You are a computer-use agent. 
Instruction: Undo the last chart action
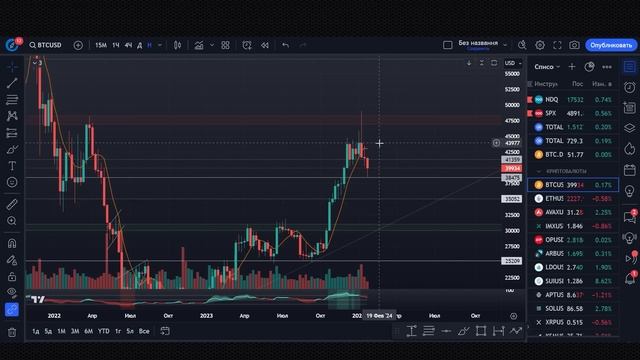pos(286,45)
